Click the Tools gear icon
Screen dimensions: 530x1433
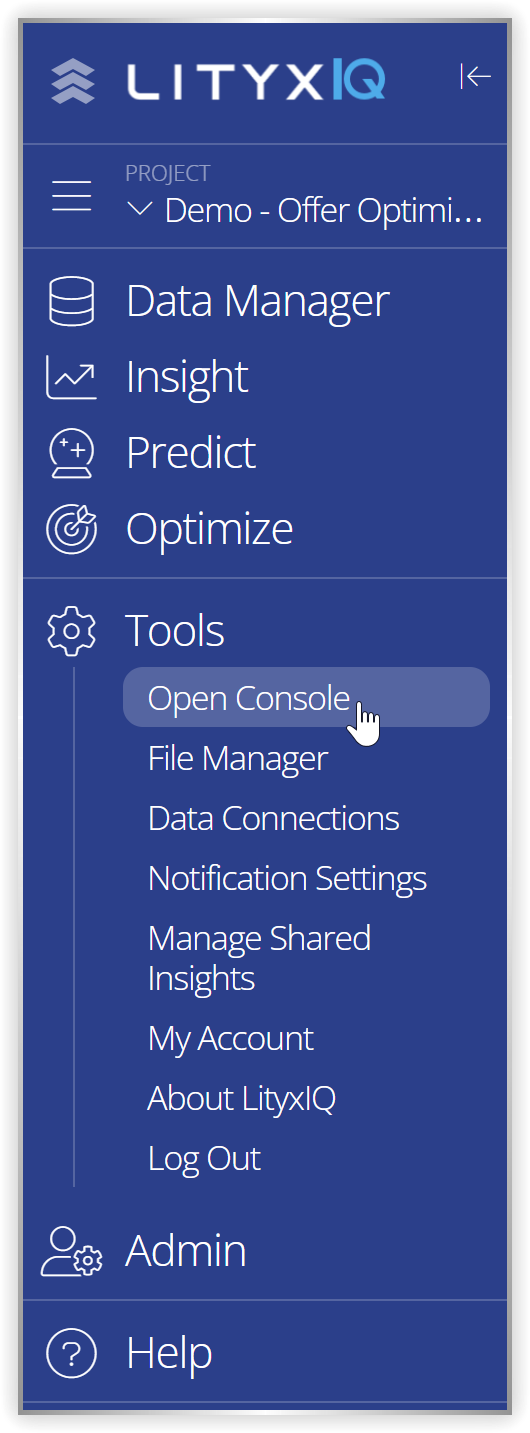tap(72, 631)
